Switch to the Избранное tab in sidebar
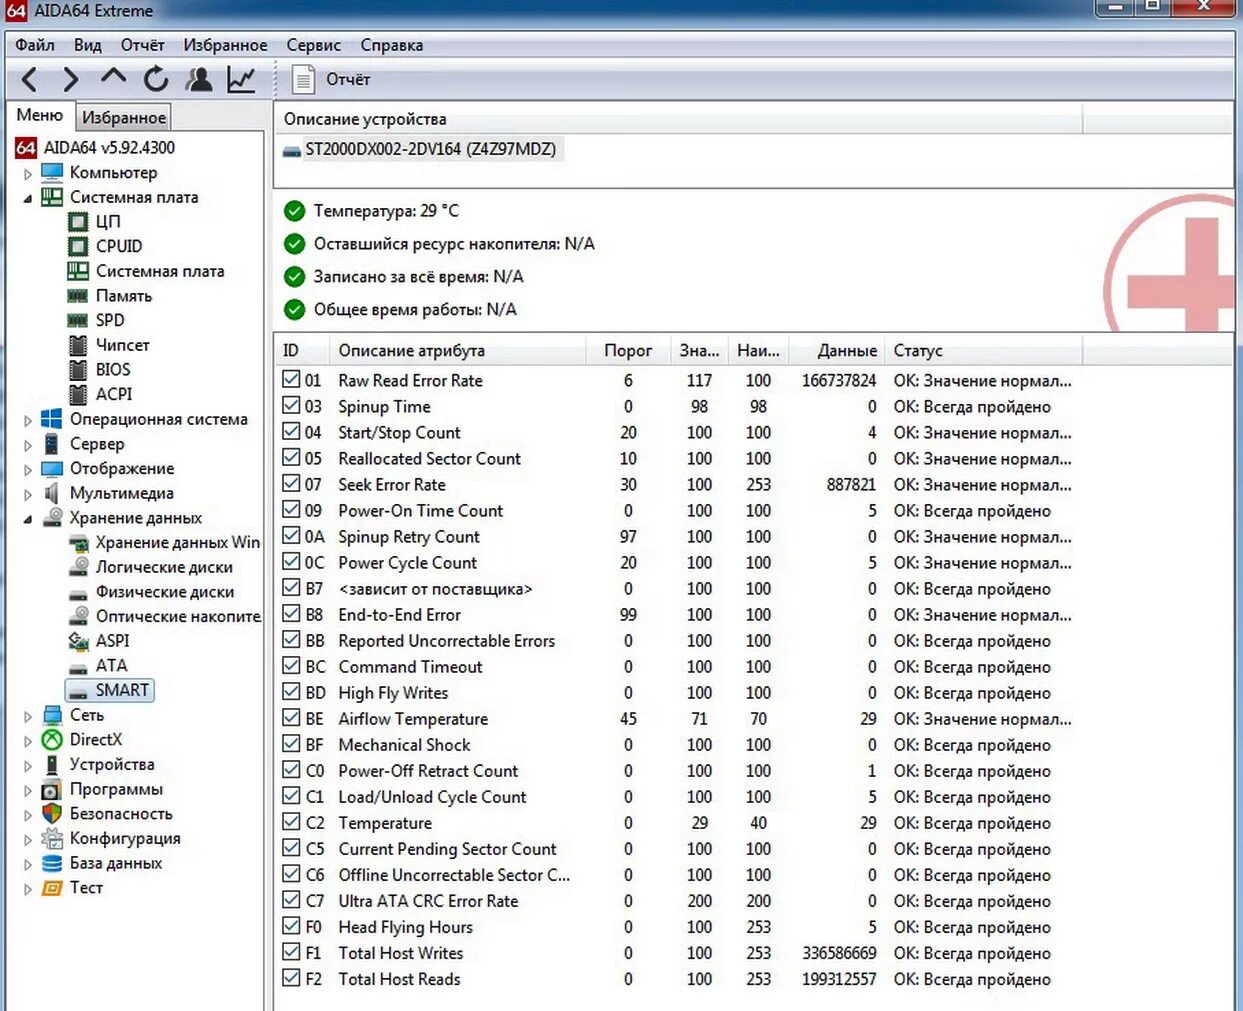Image resolution: width=1243 pixels, height=1011 pixels. point(124,117)
